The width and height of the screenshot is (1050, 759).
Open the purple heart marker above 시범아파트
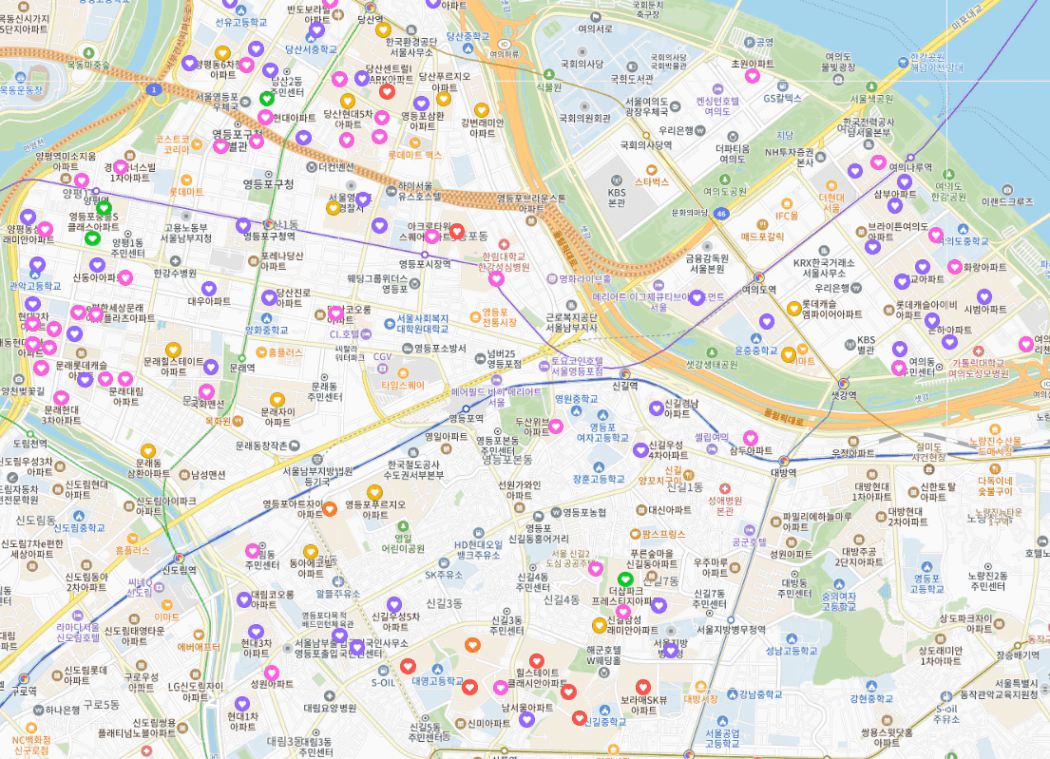(984, 295)
